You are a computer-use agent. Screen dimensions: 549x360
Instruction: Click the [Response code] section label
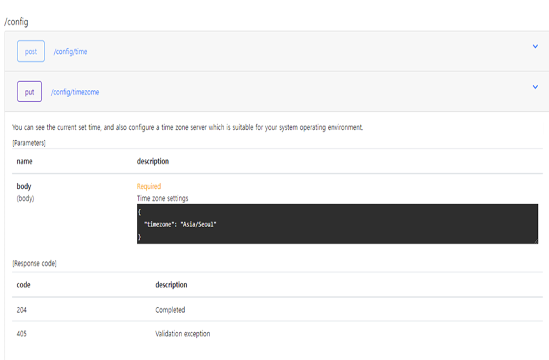[x=34, y=263]
